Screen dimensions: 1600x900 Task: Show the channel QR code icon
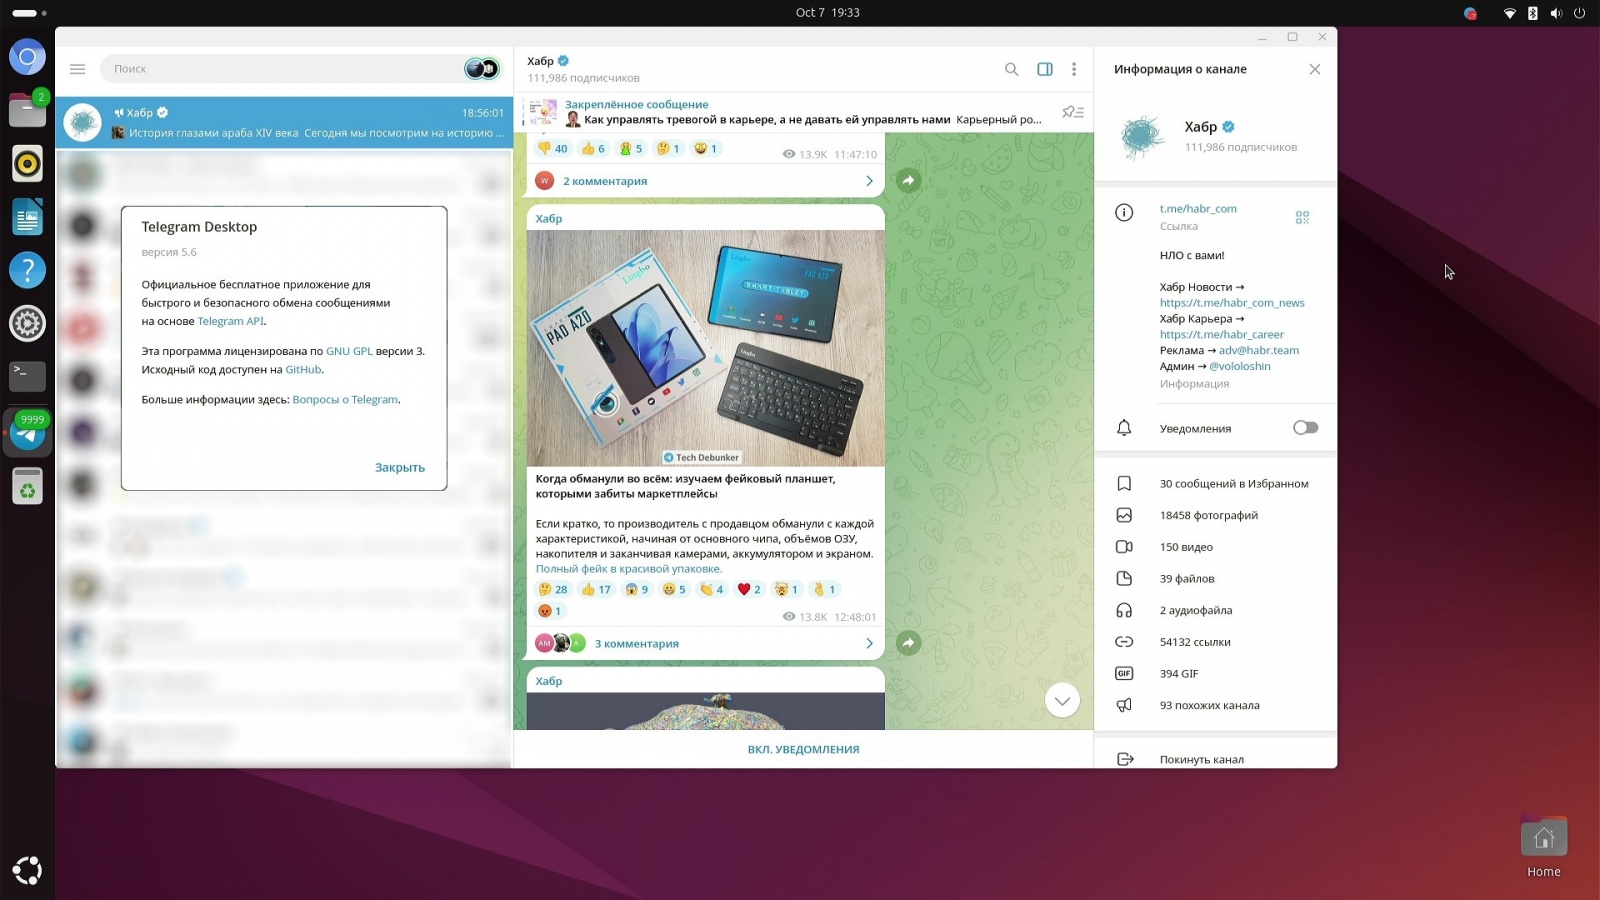pyautogui.click(x=1302, y=217)
